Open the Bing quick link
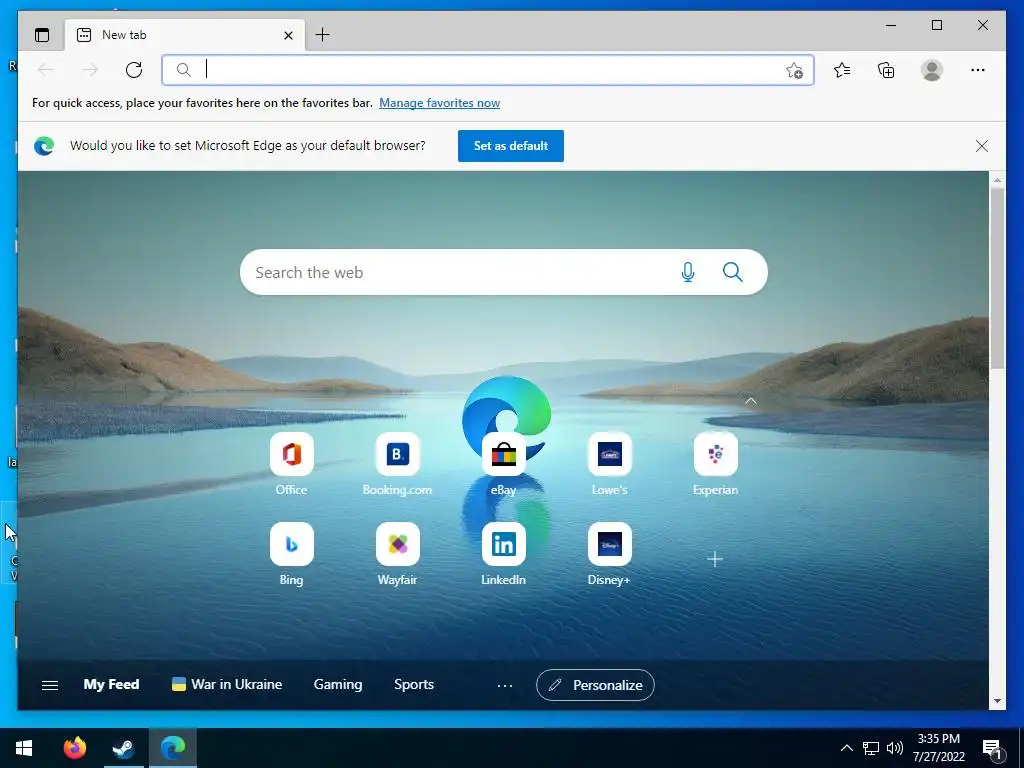This screenshot has height=768, width=1024. click(291, 554)
